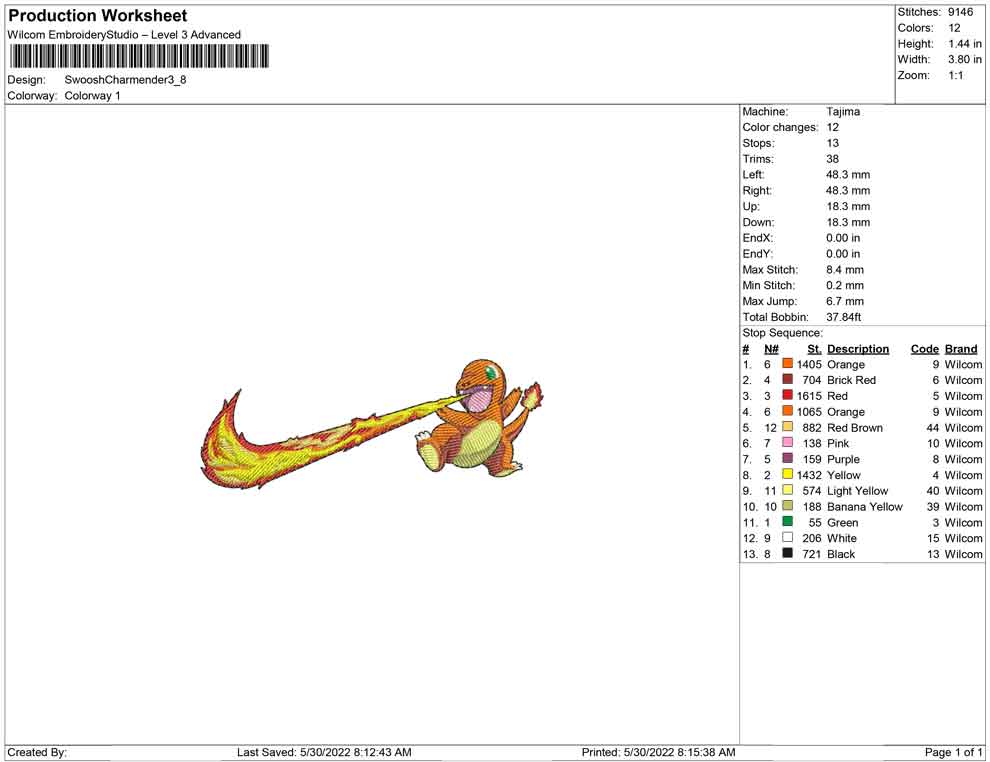Click the N# column header
Image resolution: width=990 pixels, height=762 pixels.
[771, 348]
